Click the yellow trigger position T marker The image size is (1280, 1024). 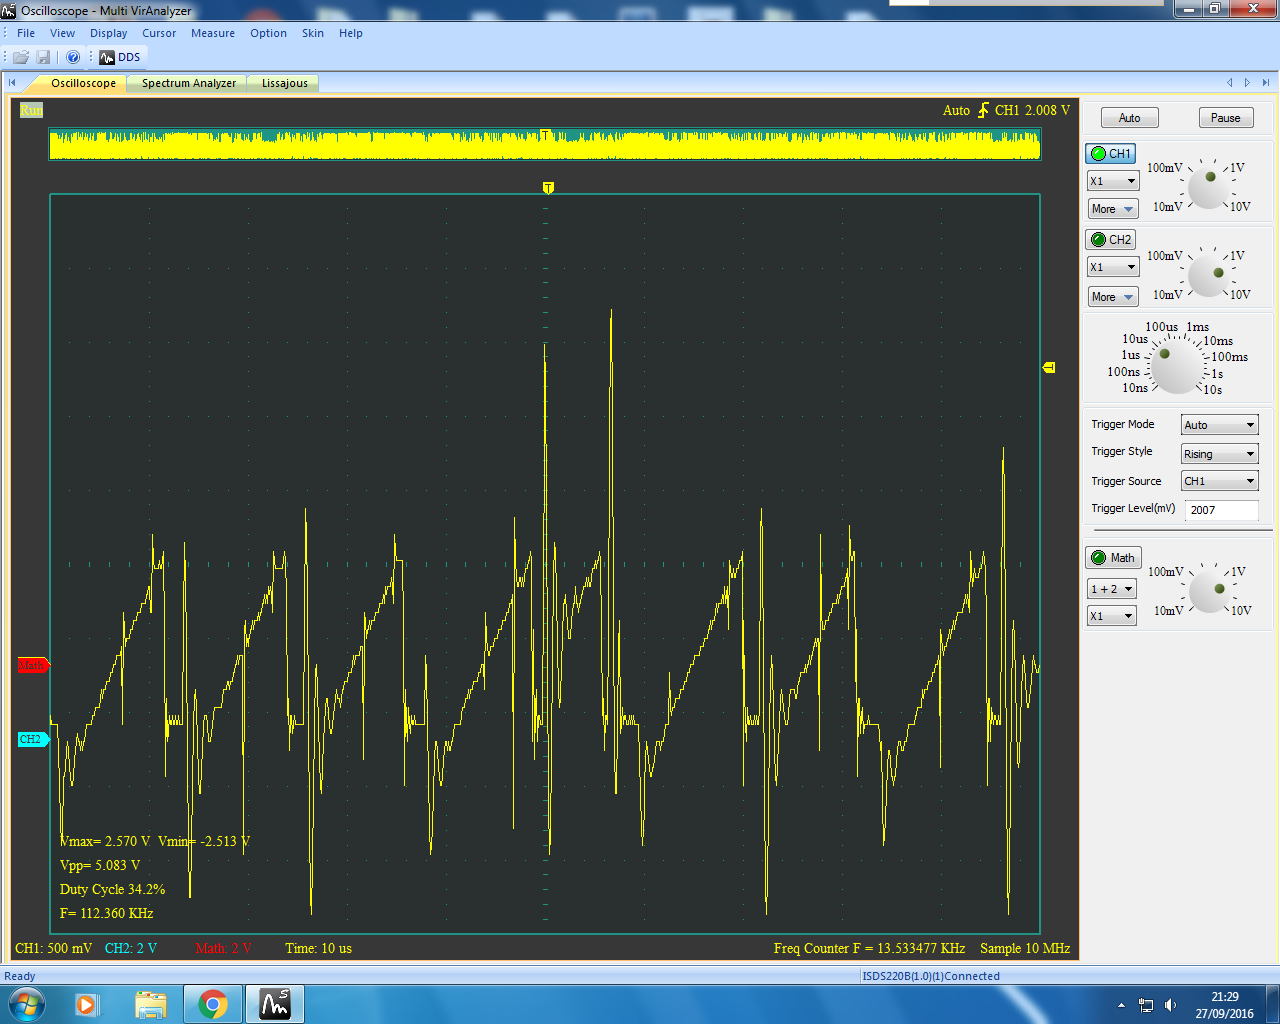point(548,188)
